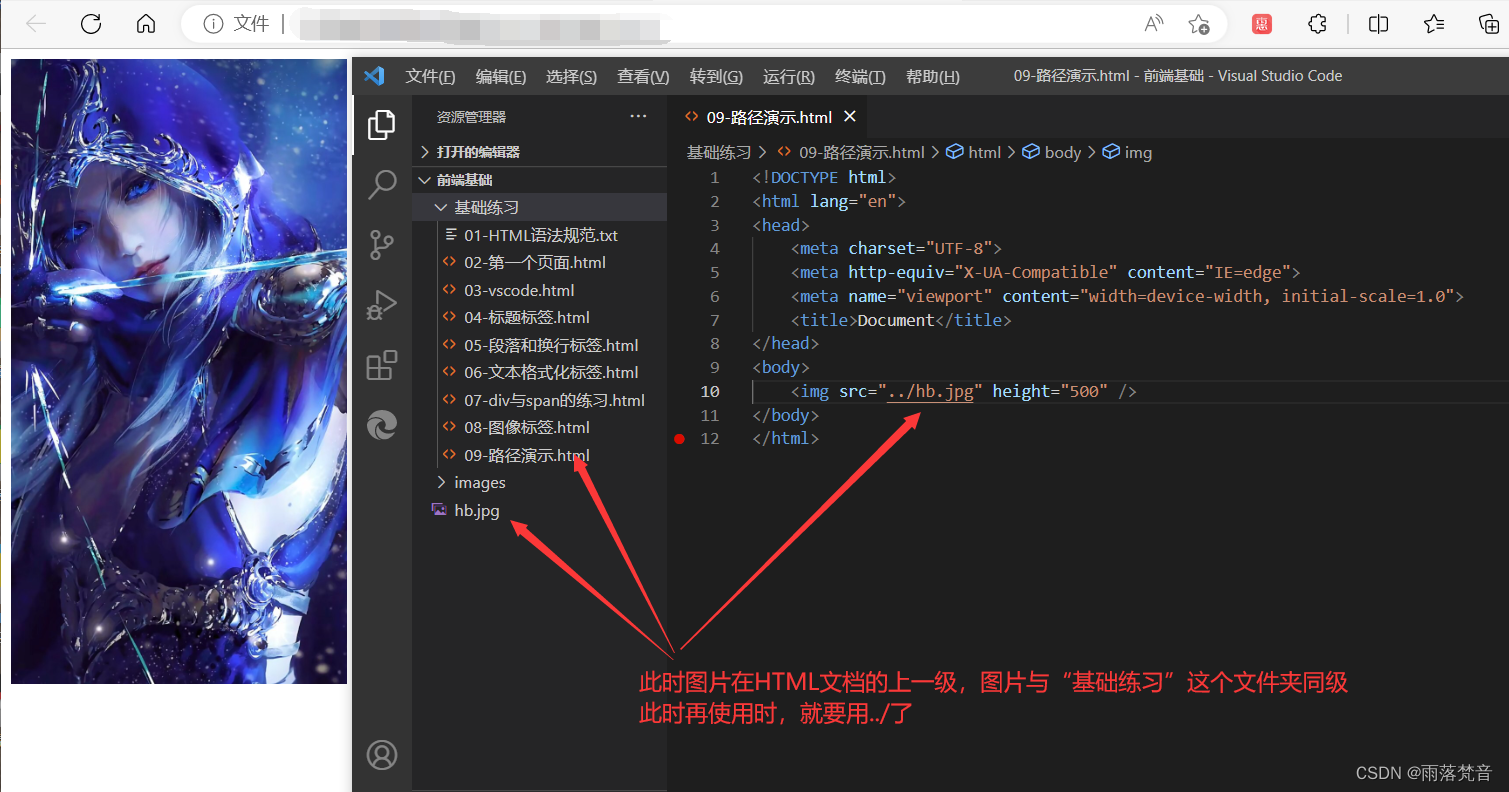The image size is (1509, 792).
Task: Reload the browser page
Action: [x=91, y=24]
